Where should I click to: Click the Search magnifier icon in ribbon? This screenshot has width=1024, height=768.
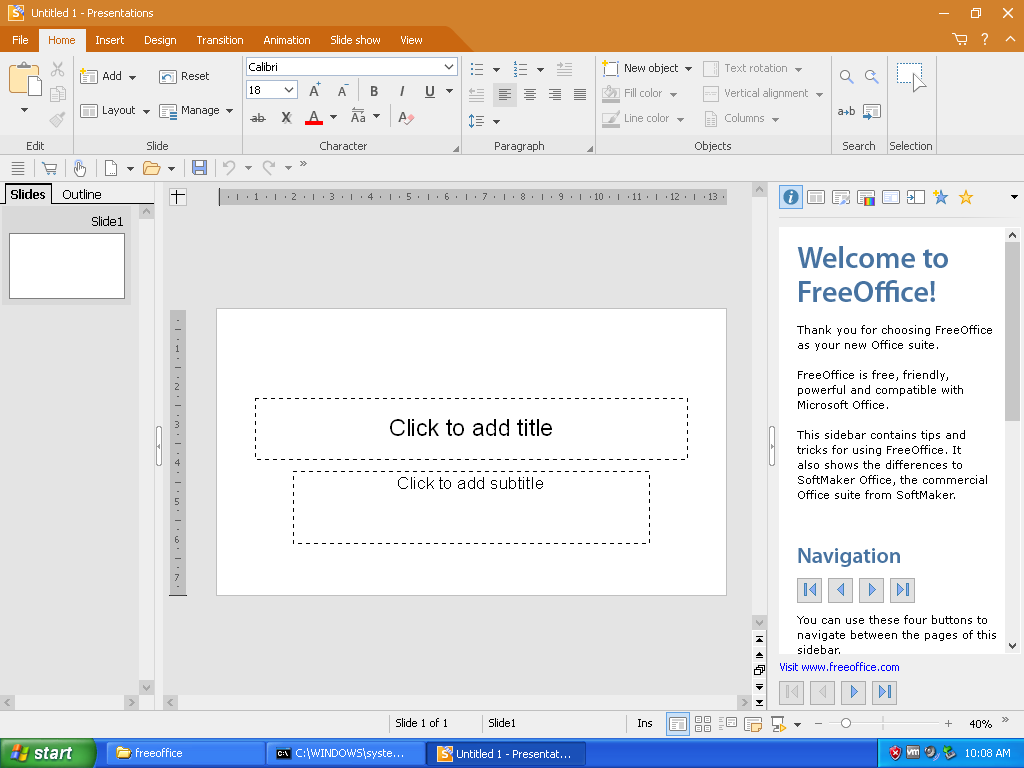coord(846,76)
